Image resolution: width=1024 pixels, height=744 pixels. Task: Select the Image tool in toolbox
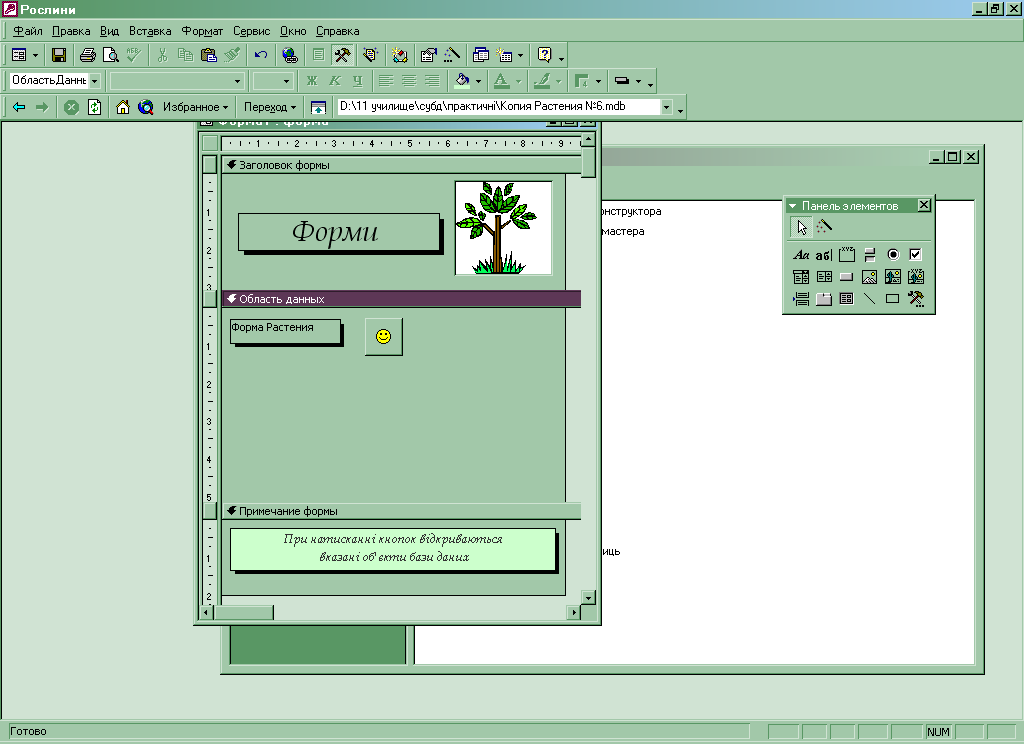pyautogui.click(x=869, y=277)
